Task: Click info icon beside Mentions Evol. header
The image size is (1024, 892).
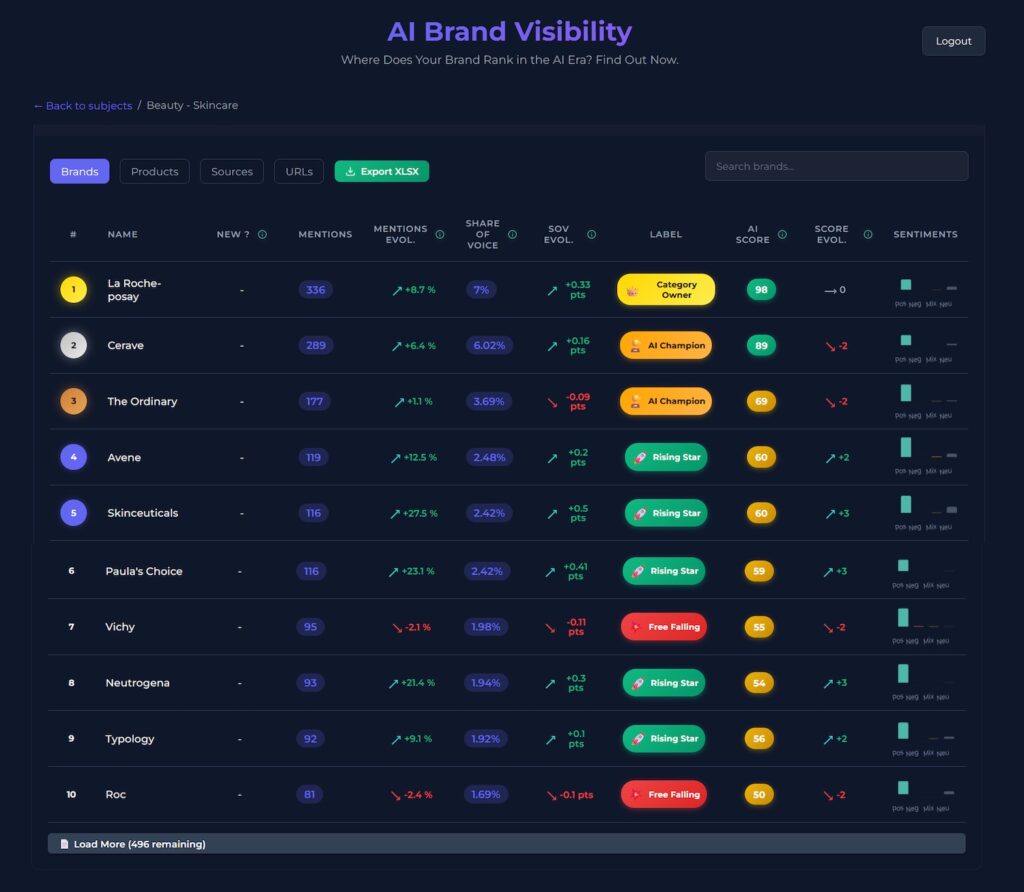Action: [440, 235]
